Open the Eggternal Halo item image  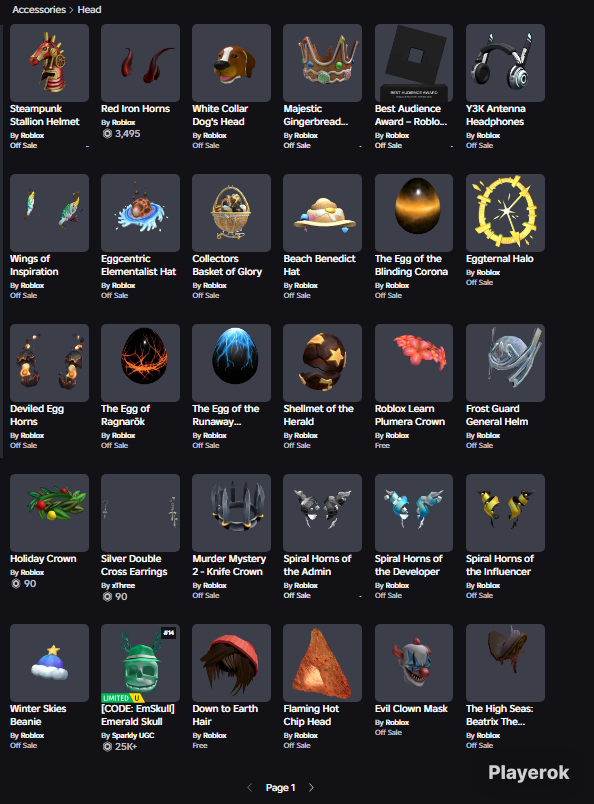[505, 213]
